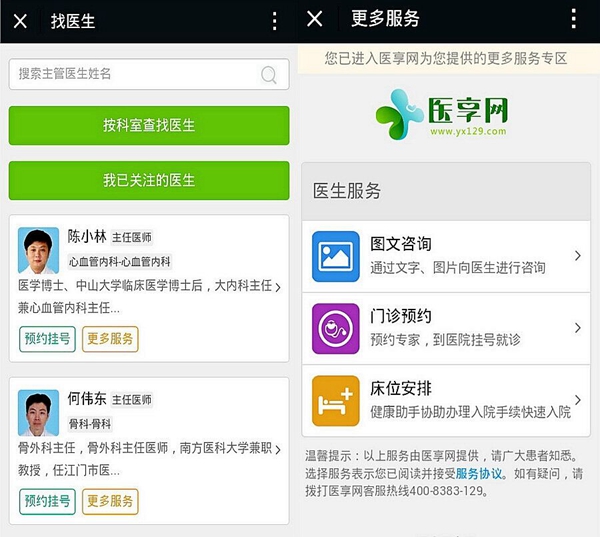
Task: Tap 预约挂号 for 陈小林
Action: (x=47, y=339)
